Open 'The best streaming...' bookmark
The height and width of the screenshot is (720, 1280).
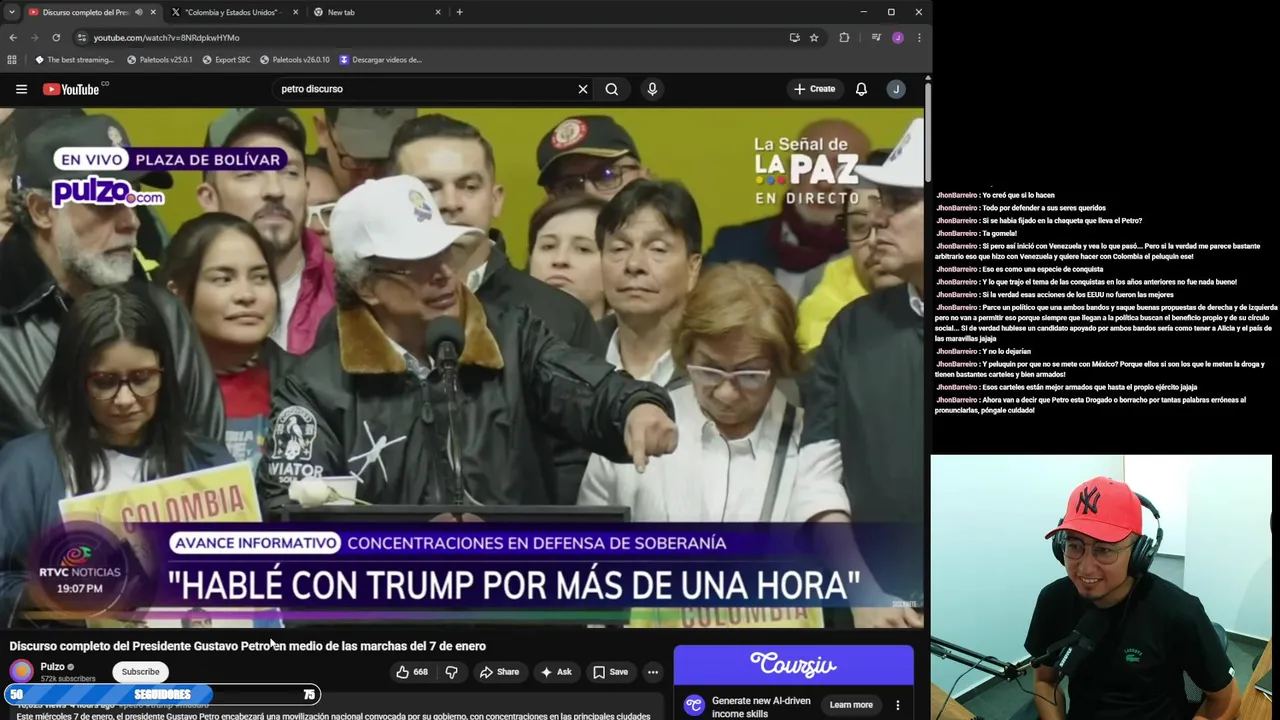click(x=74, y=59)
